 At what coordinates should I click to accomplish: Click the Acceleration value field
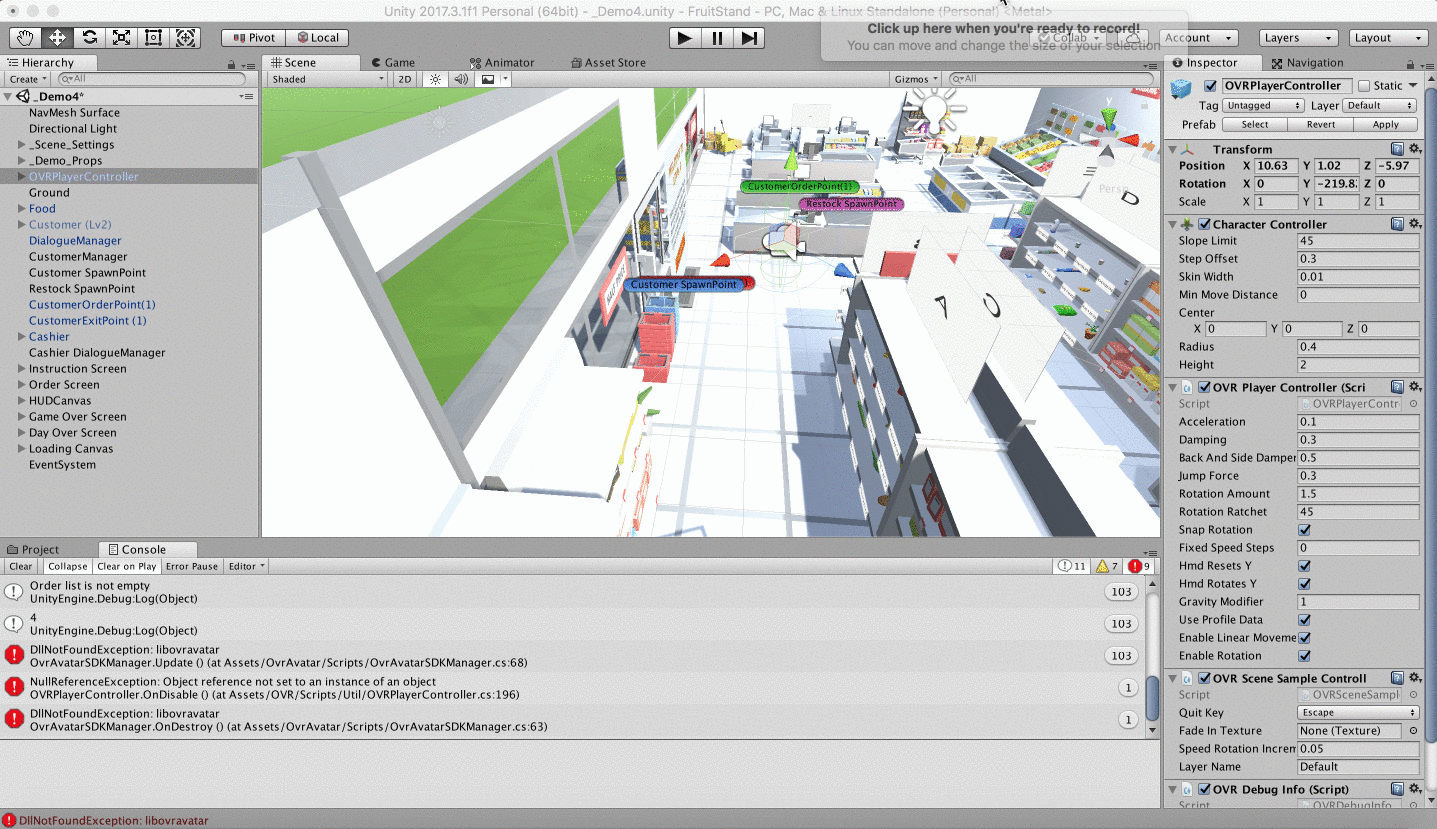click(x=1357, y=422)
